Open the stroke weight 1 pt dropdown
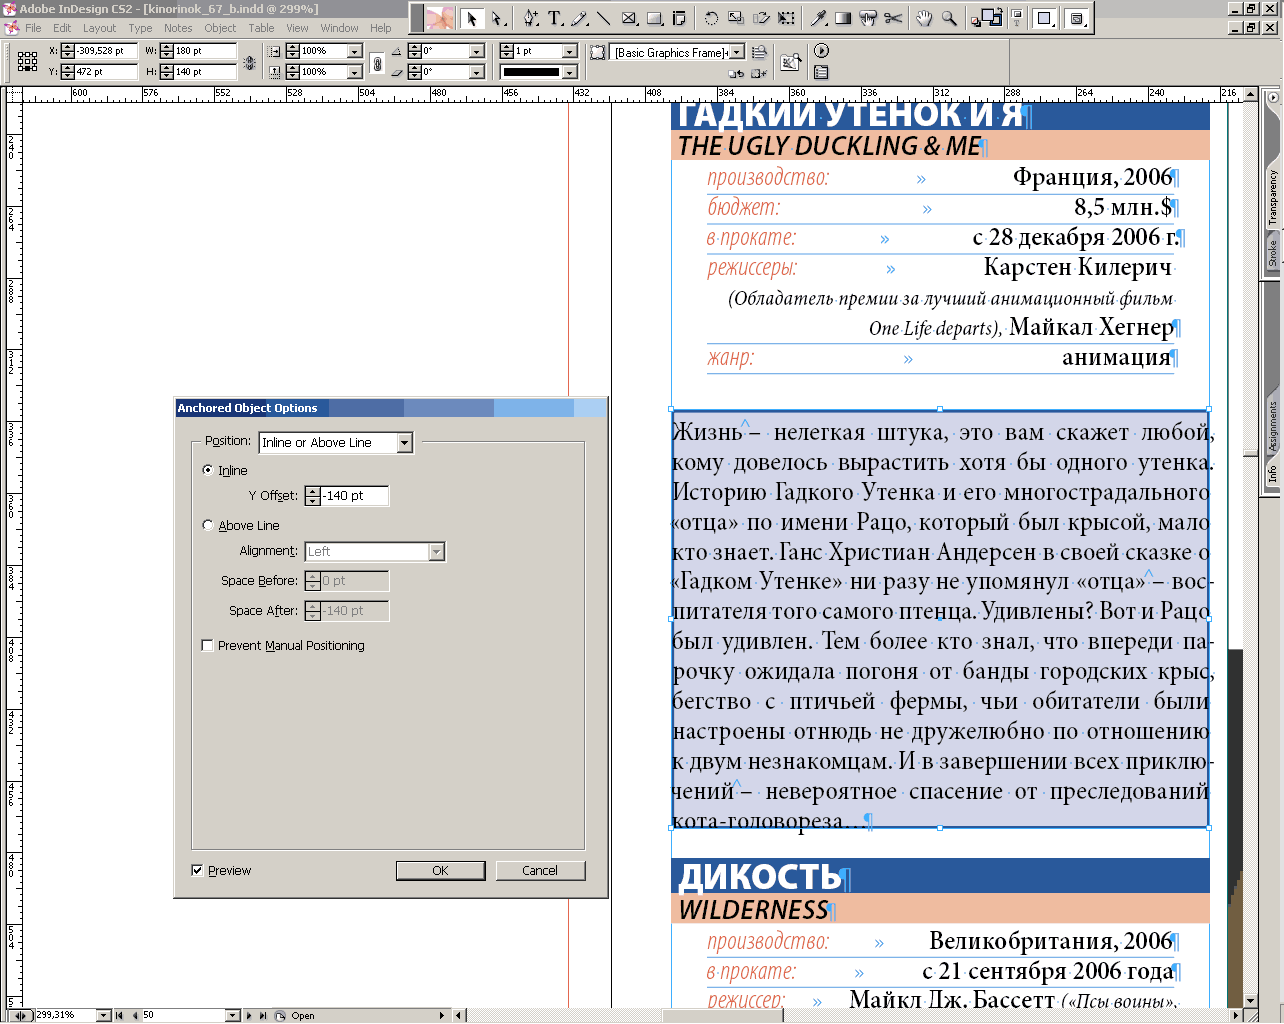 pos(570,51)
